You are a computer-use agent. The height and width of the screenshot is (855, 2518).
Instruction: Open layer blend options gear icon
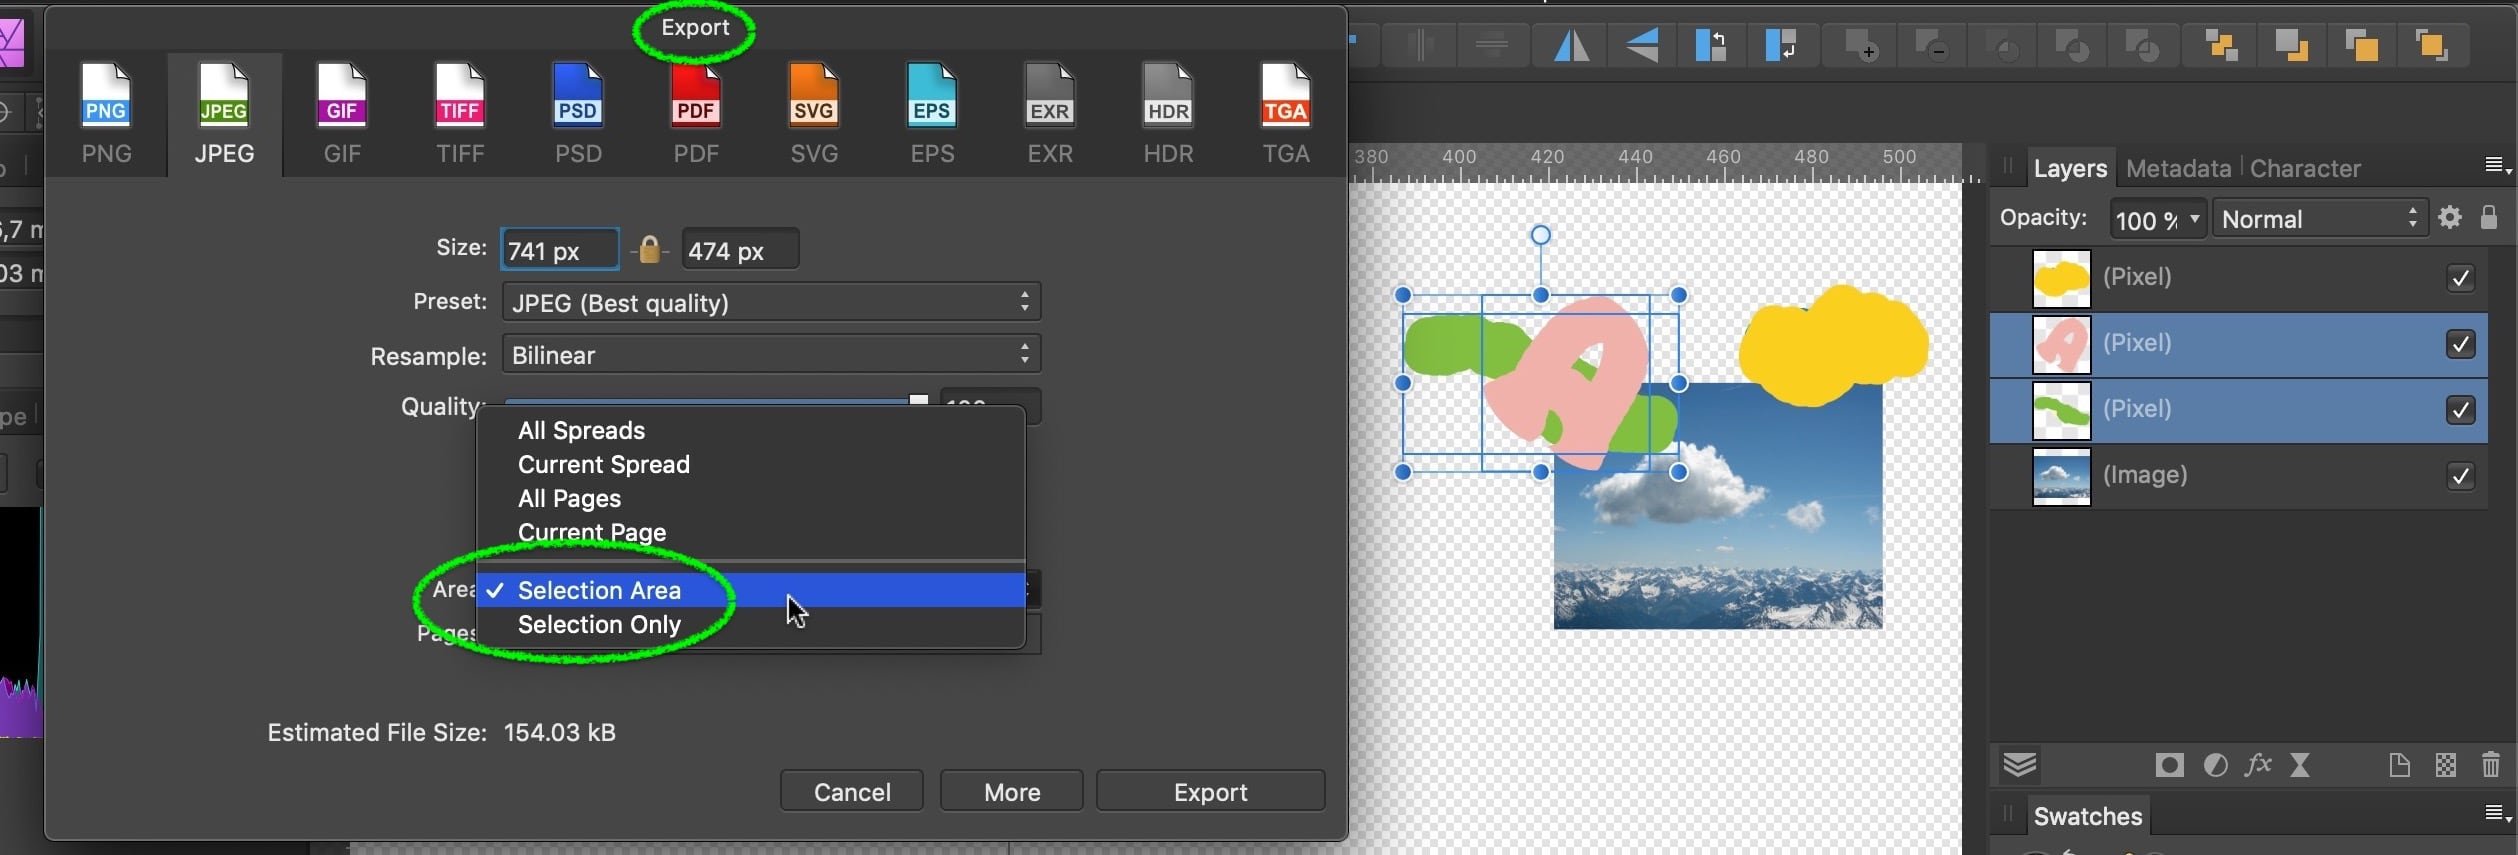coord(2450,218)
